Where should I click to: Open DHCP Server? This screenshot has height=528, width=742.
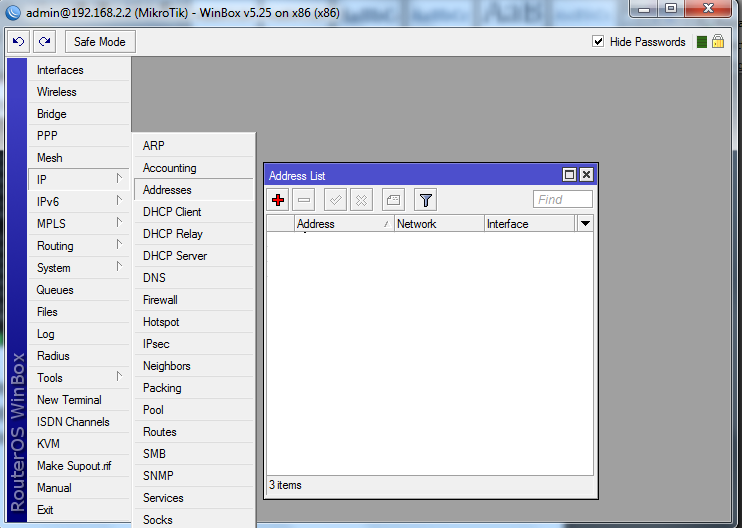[194, 256]
